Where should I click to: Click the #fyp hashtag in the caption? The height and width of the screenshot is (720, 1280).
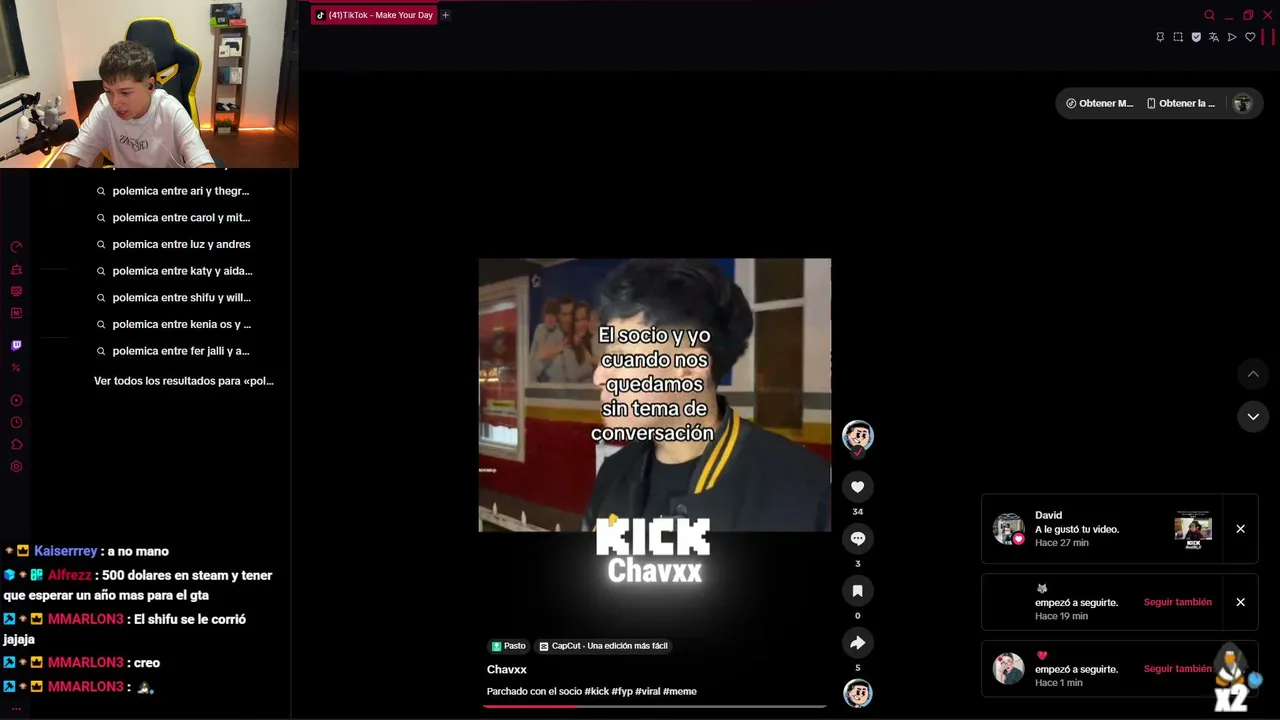621,692
